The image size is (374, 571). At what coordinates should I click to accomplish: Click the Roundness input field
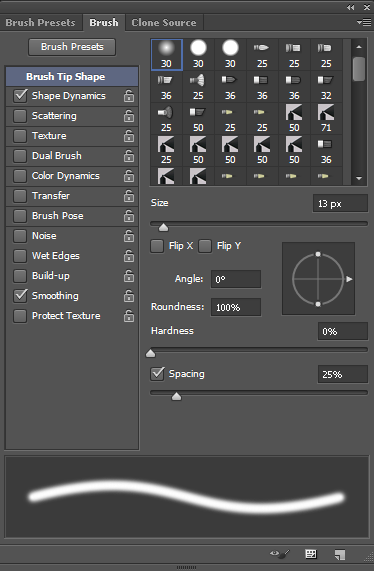coord(236,307)
